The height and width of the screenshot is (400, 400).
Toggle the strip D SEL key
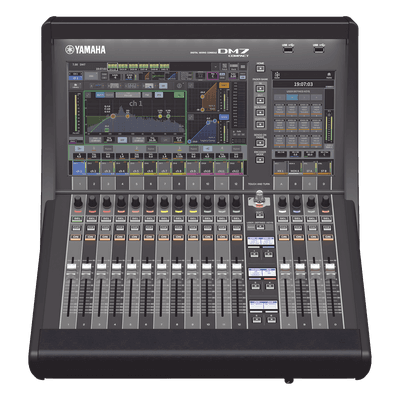tap(326, 219)
